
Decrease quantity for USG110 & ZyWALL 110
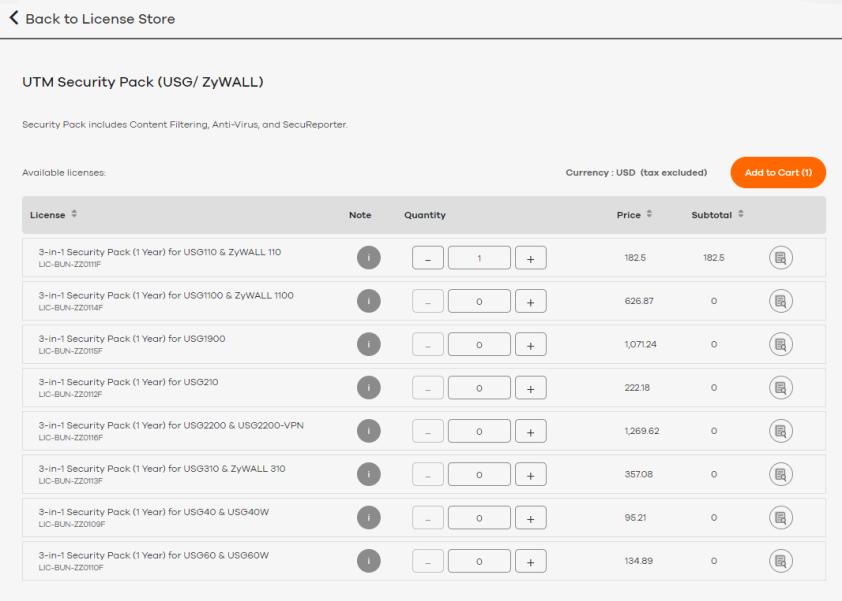(x=428, y=258)
